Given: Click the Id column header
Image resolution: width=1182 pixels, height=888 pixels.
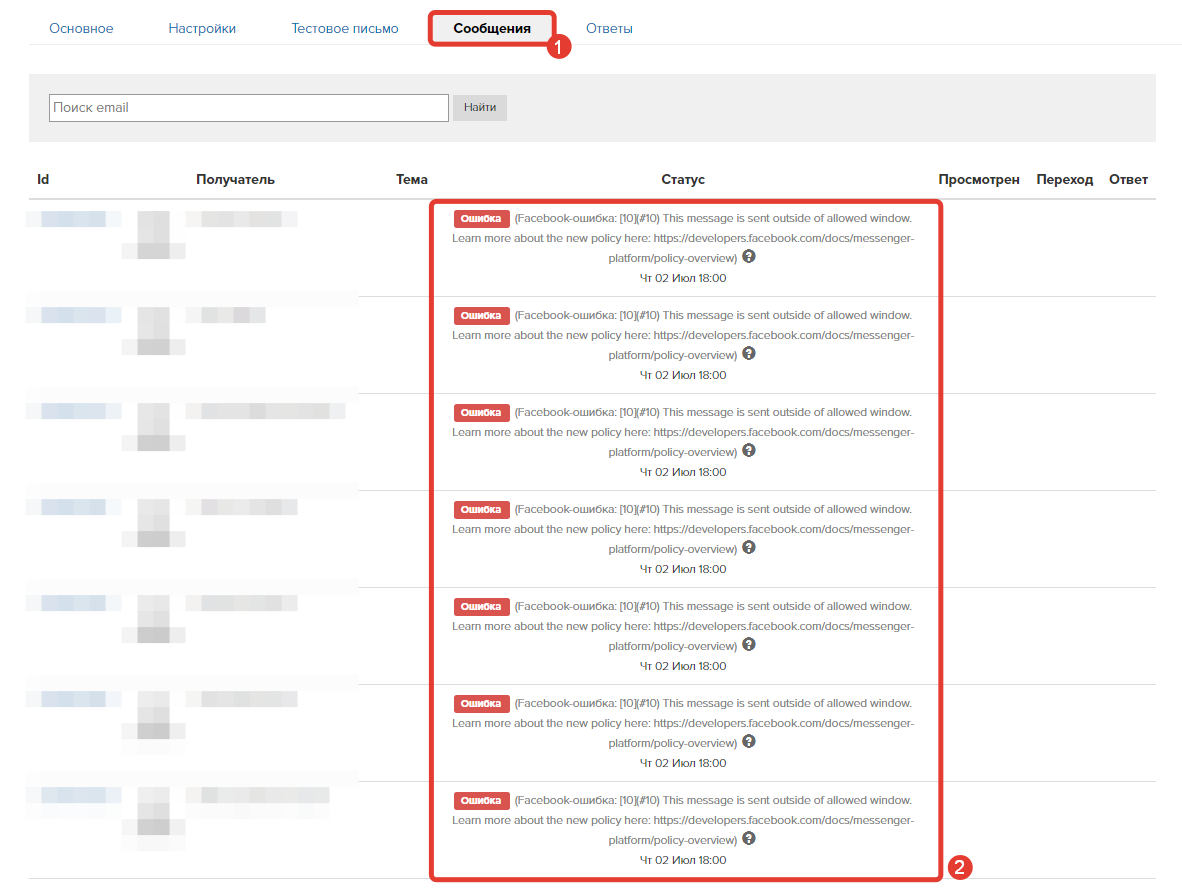Looking at the screenshot, I should [43, 179].
